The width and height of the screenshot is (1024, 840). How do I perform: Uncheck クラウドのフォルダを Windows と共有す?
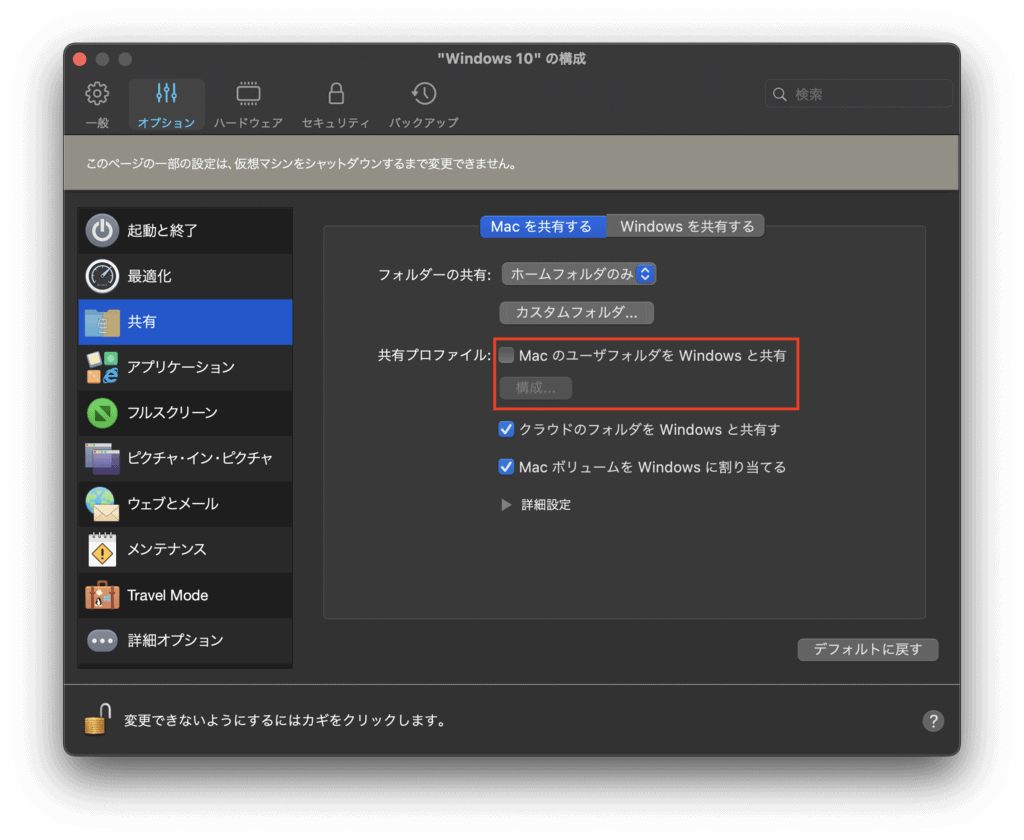pyautogui.click(x=506, y=429)
